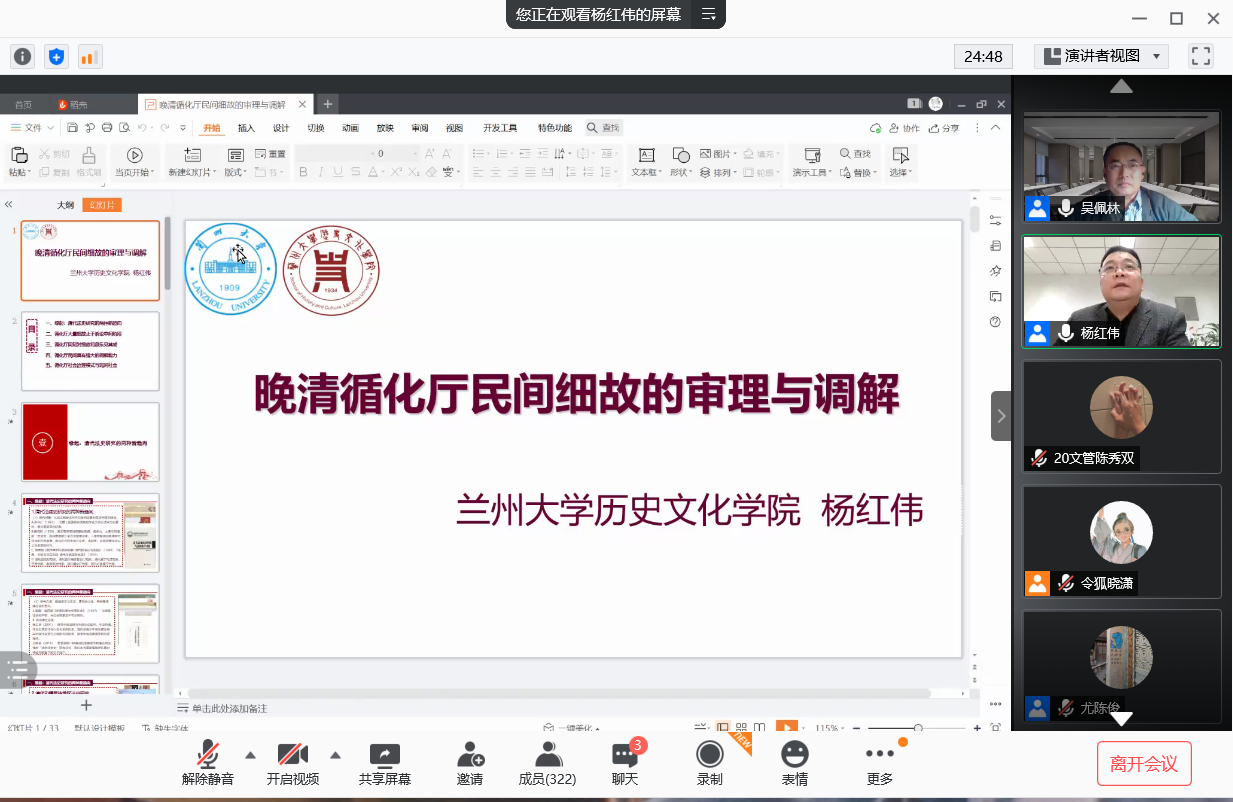
Task: Open the meeting info icon
Action: (22, 57)
